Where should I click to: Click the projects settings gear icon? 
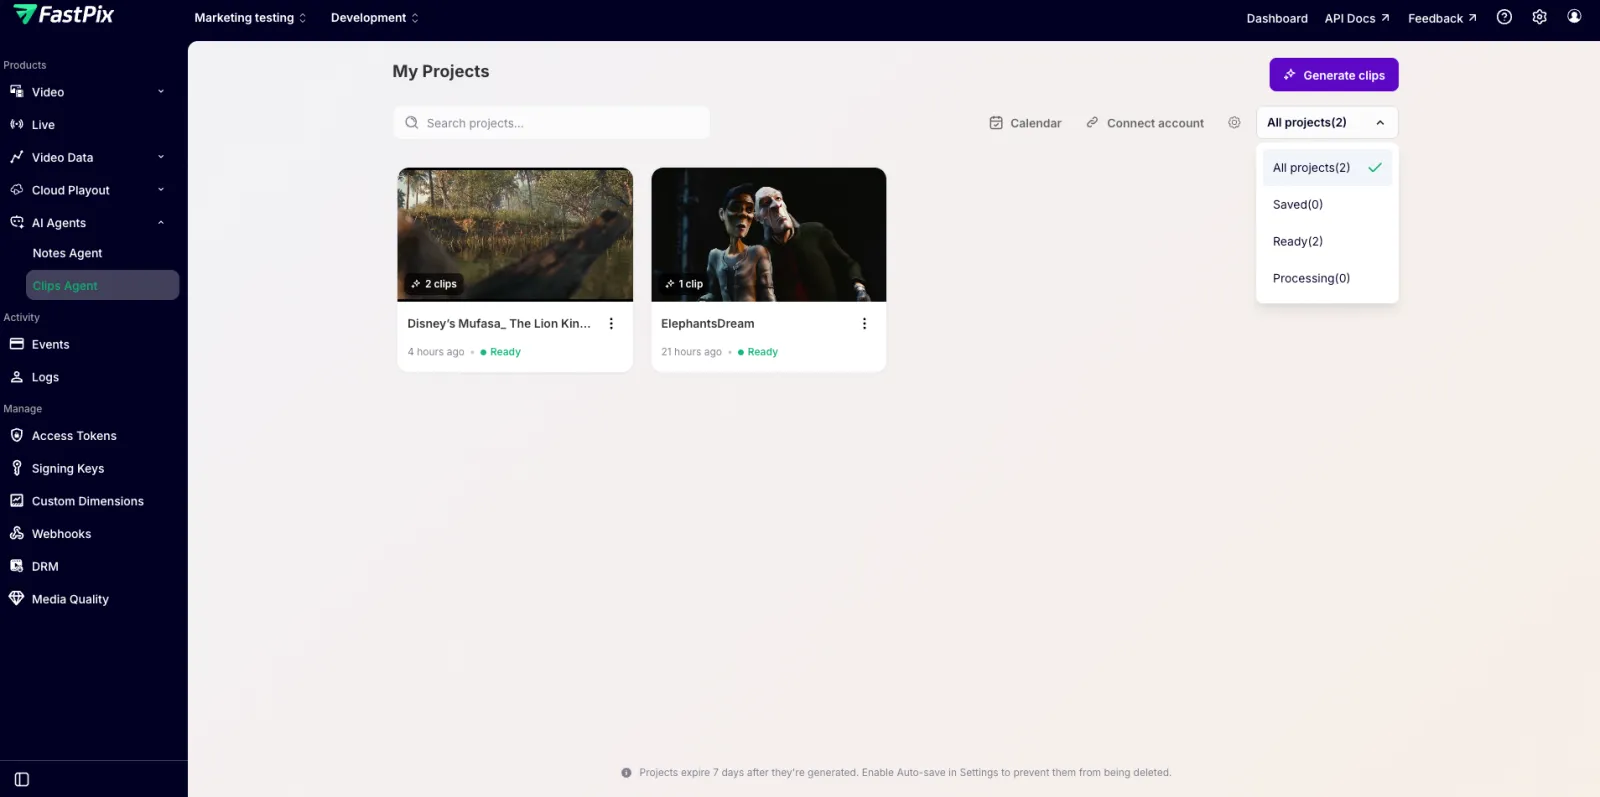click(x=1234, y=123)
